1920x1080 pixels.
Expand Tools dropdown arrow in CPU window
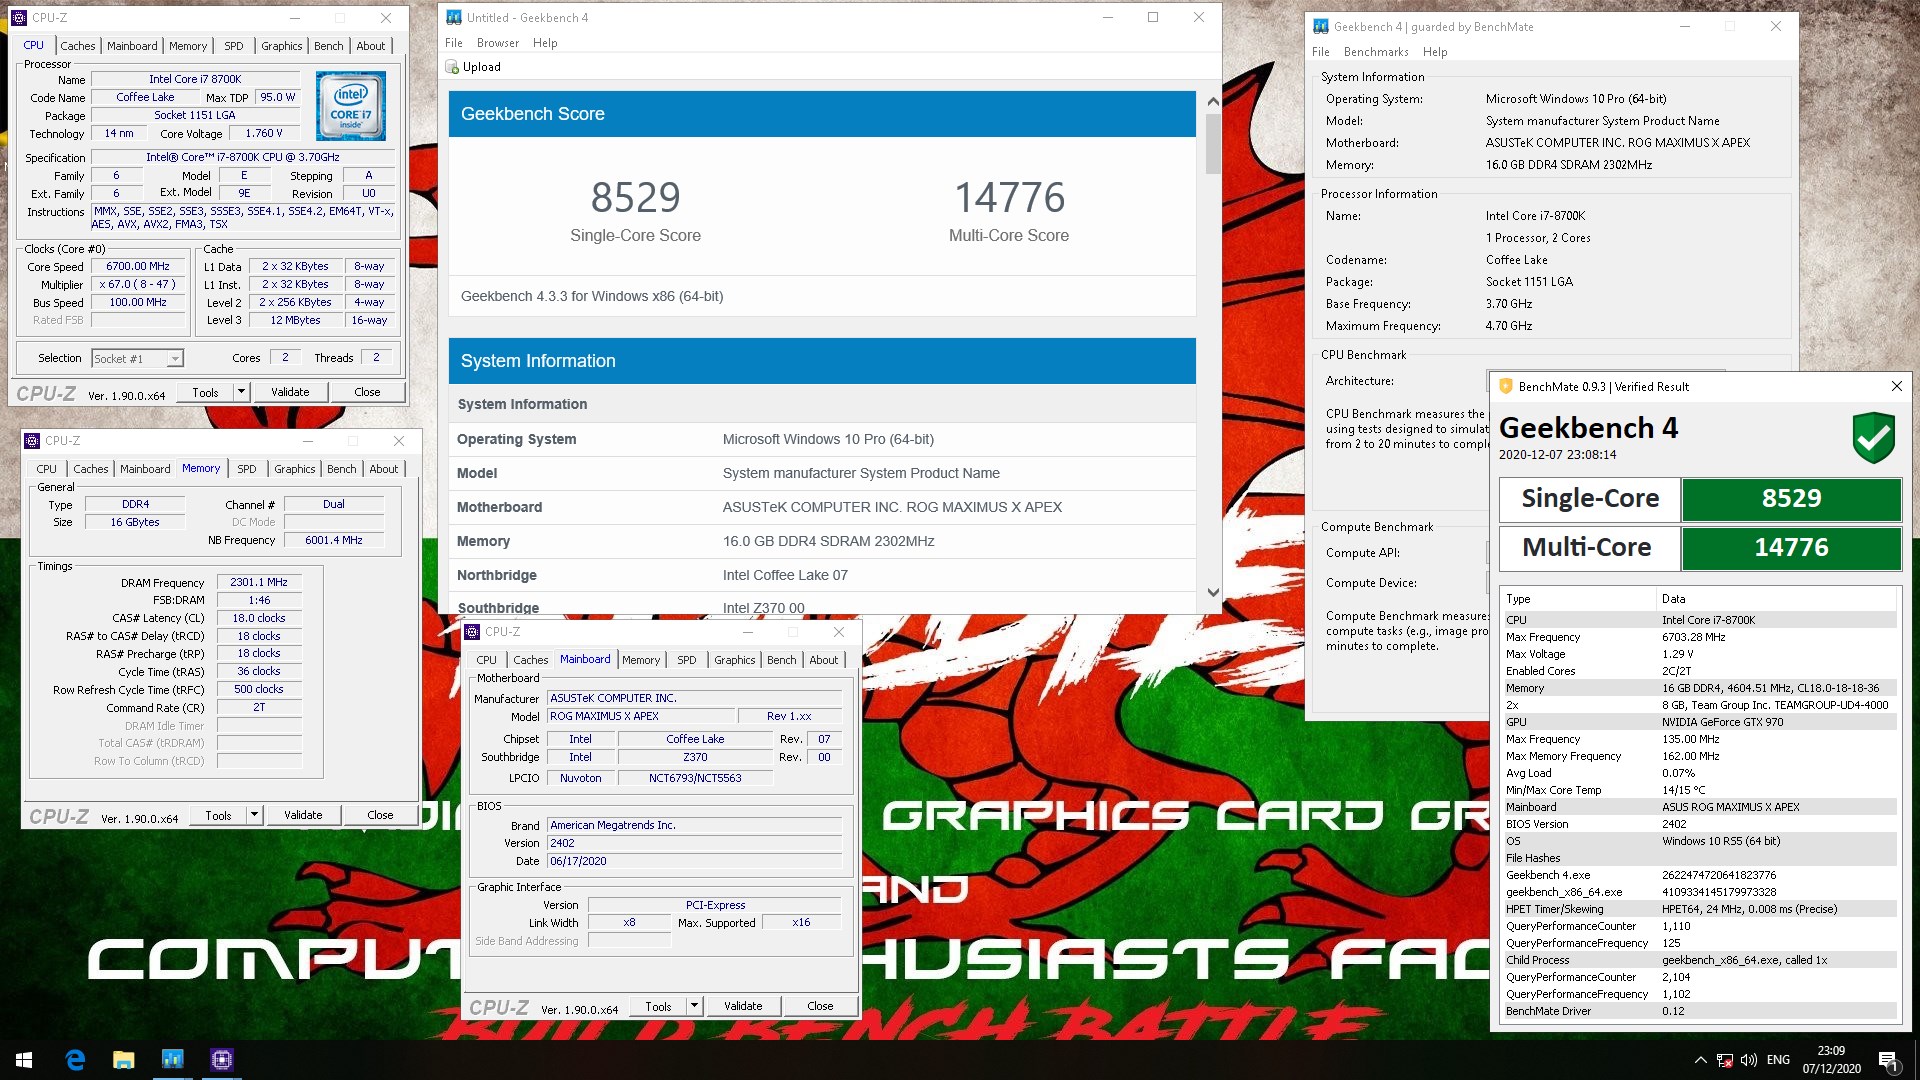tap(241, 392)
